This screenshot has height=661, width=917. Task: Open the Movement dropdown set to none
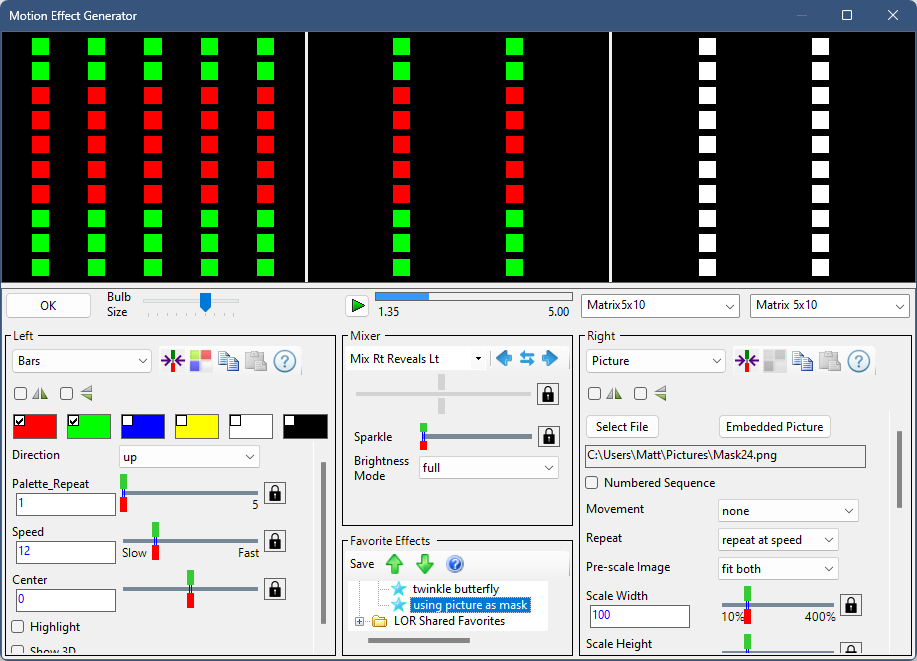[788, 511]
